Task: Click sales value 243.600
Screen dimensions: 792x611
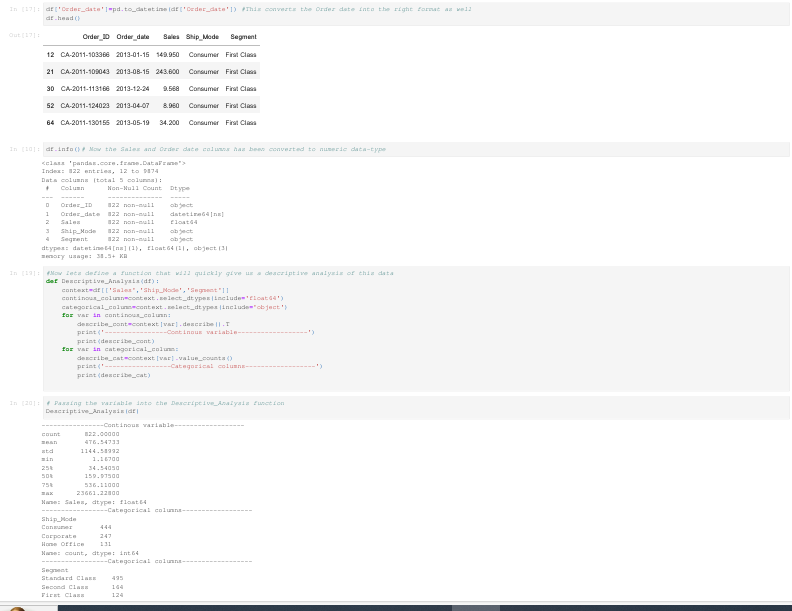Action: (x=168, y=72)
